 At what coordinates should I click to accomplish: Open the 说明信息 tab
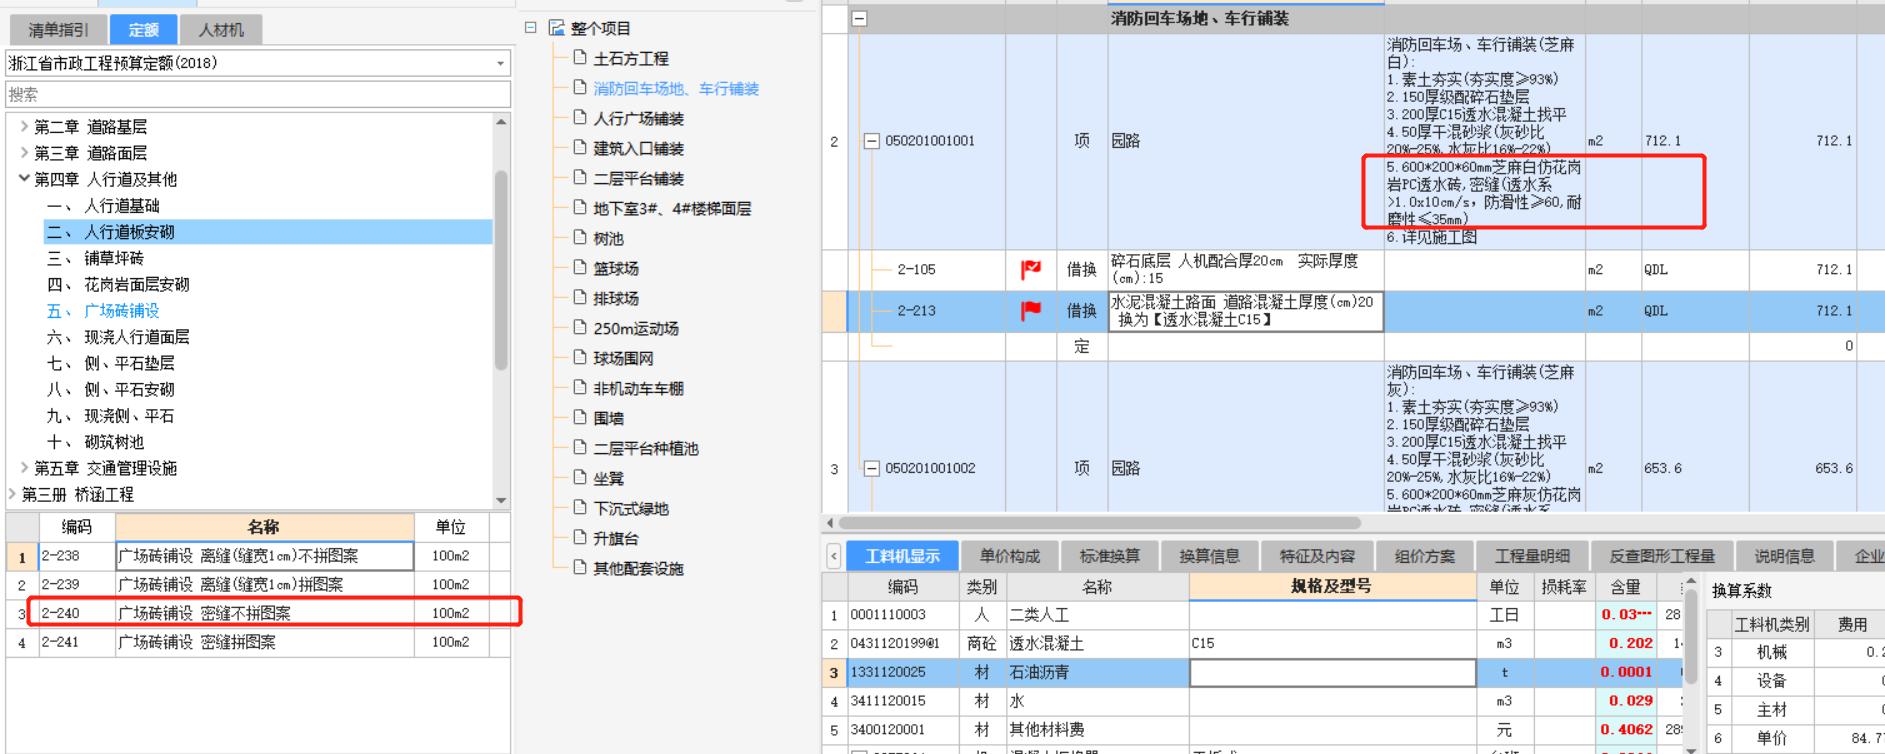pyautogui.click(x=1785, y=556)
